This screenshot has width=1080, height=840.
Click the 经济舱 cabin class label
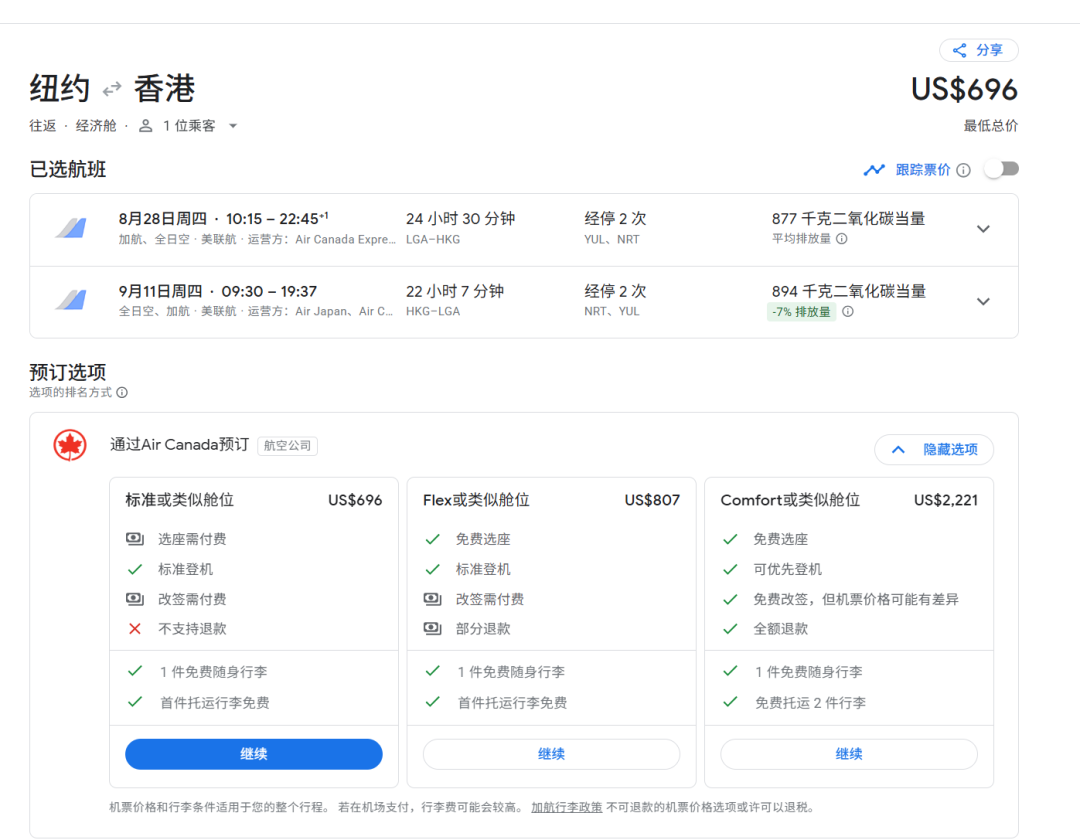96,126
